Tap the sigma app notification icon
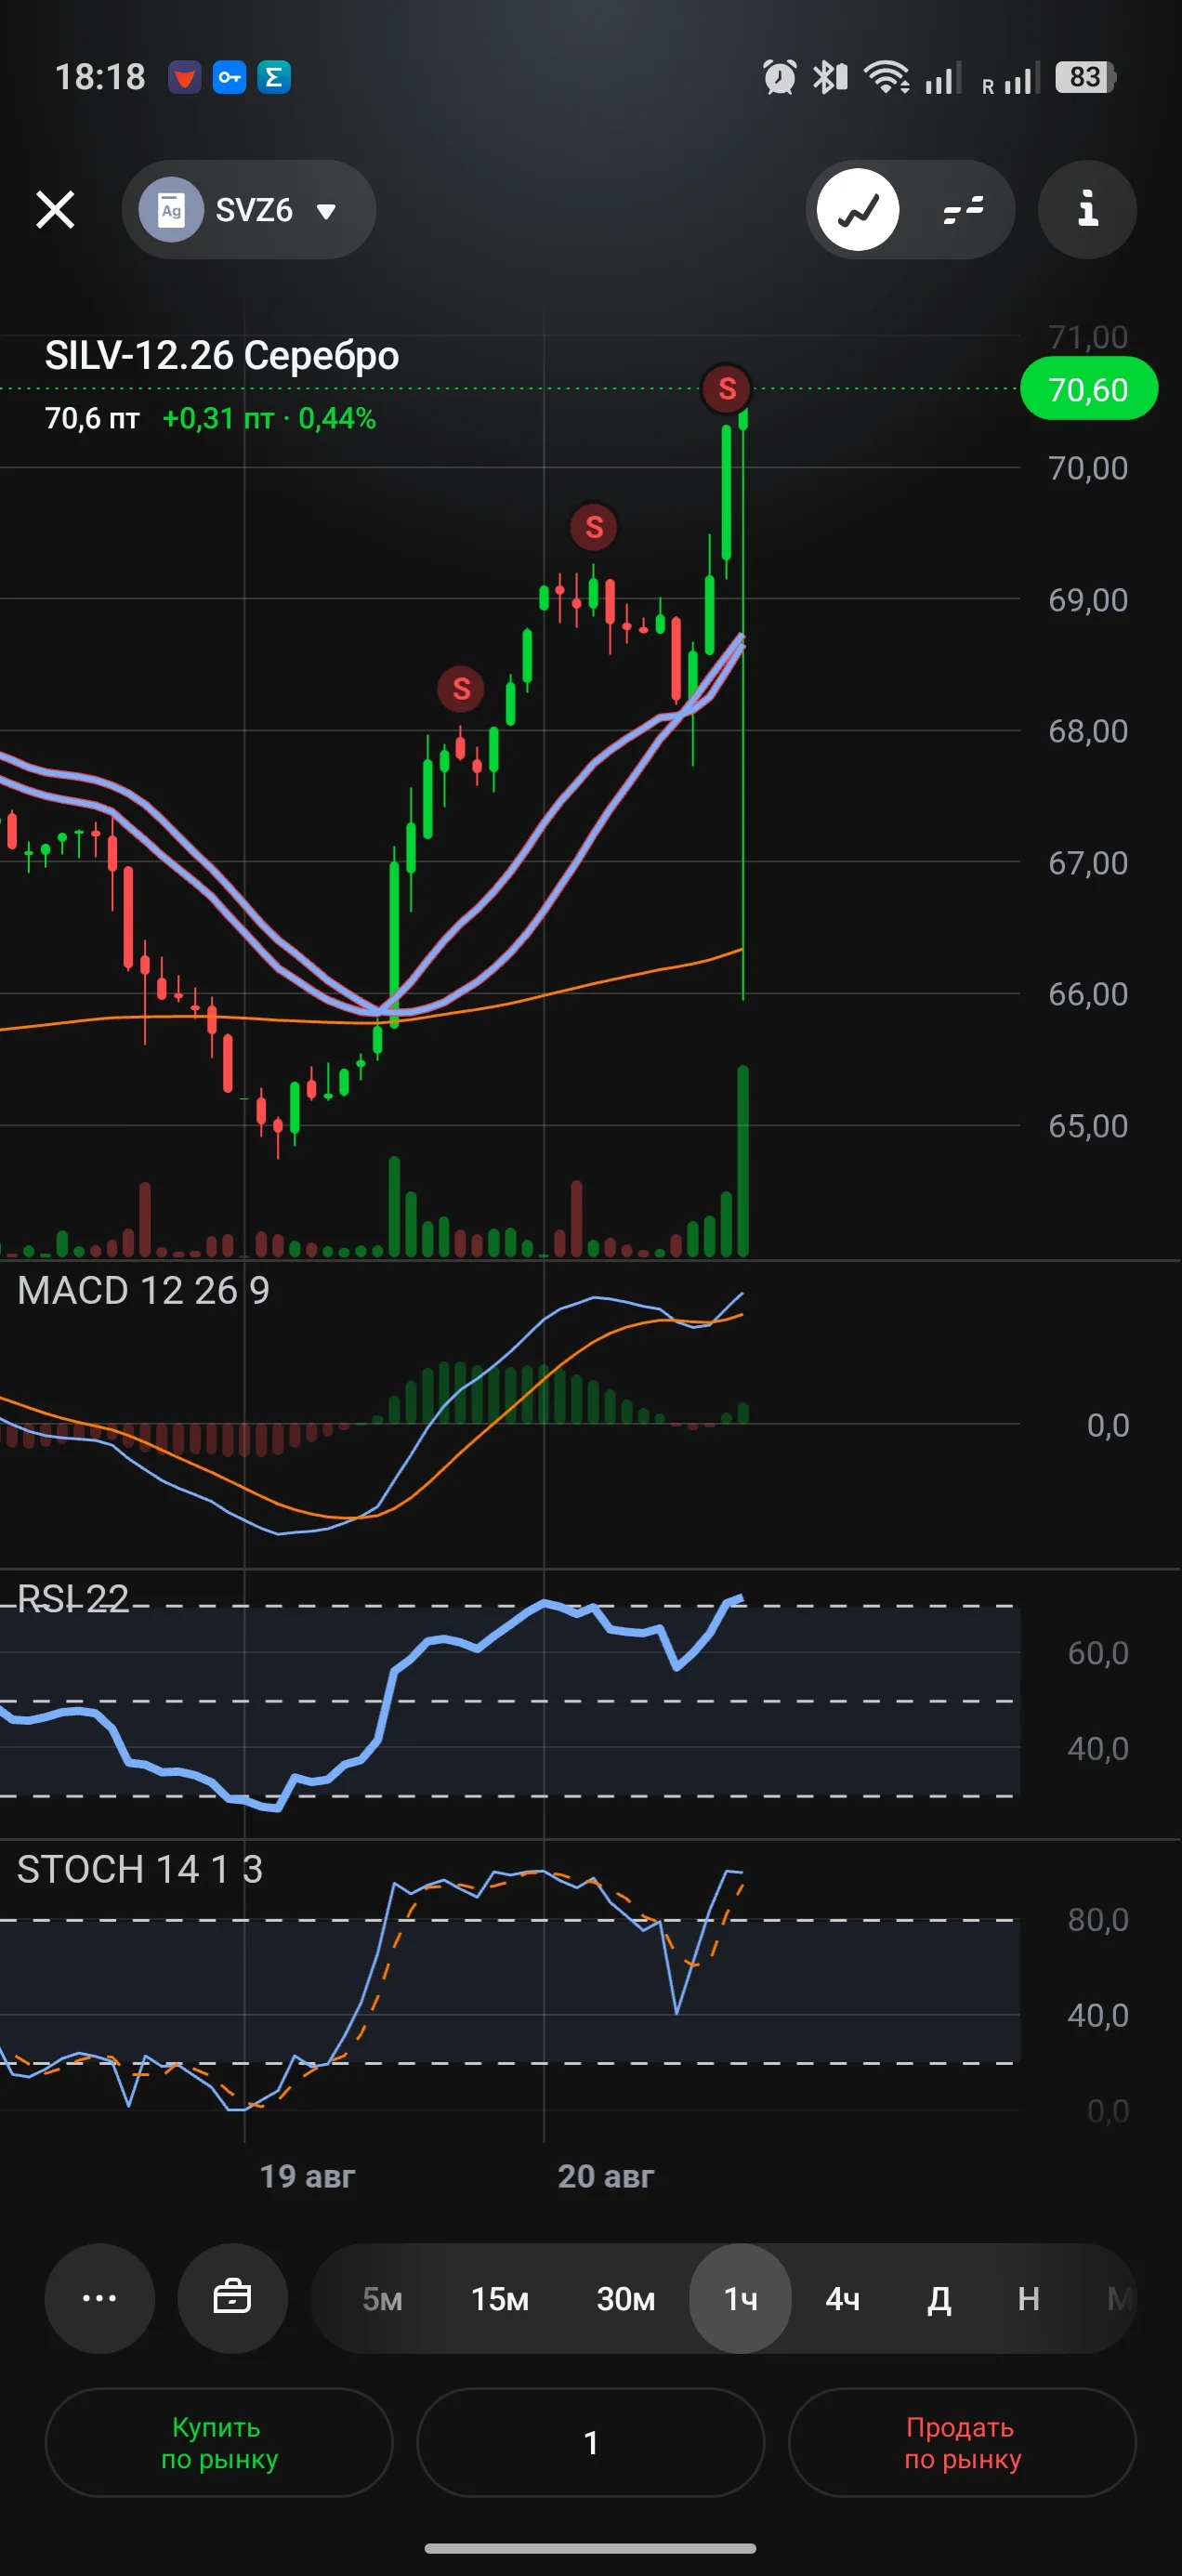 point(273,77)
